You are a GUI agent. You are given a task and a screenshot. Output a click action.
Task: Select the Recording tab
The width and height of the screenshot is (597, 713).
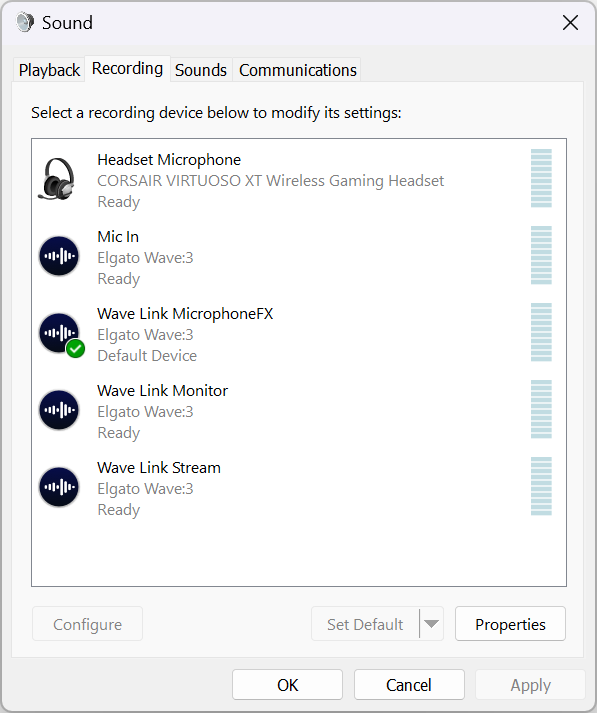pyautogui.click(x=127, y=69)
